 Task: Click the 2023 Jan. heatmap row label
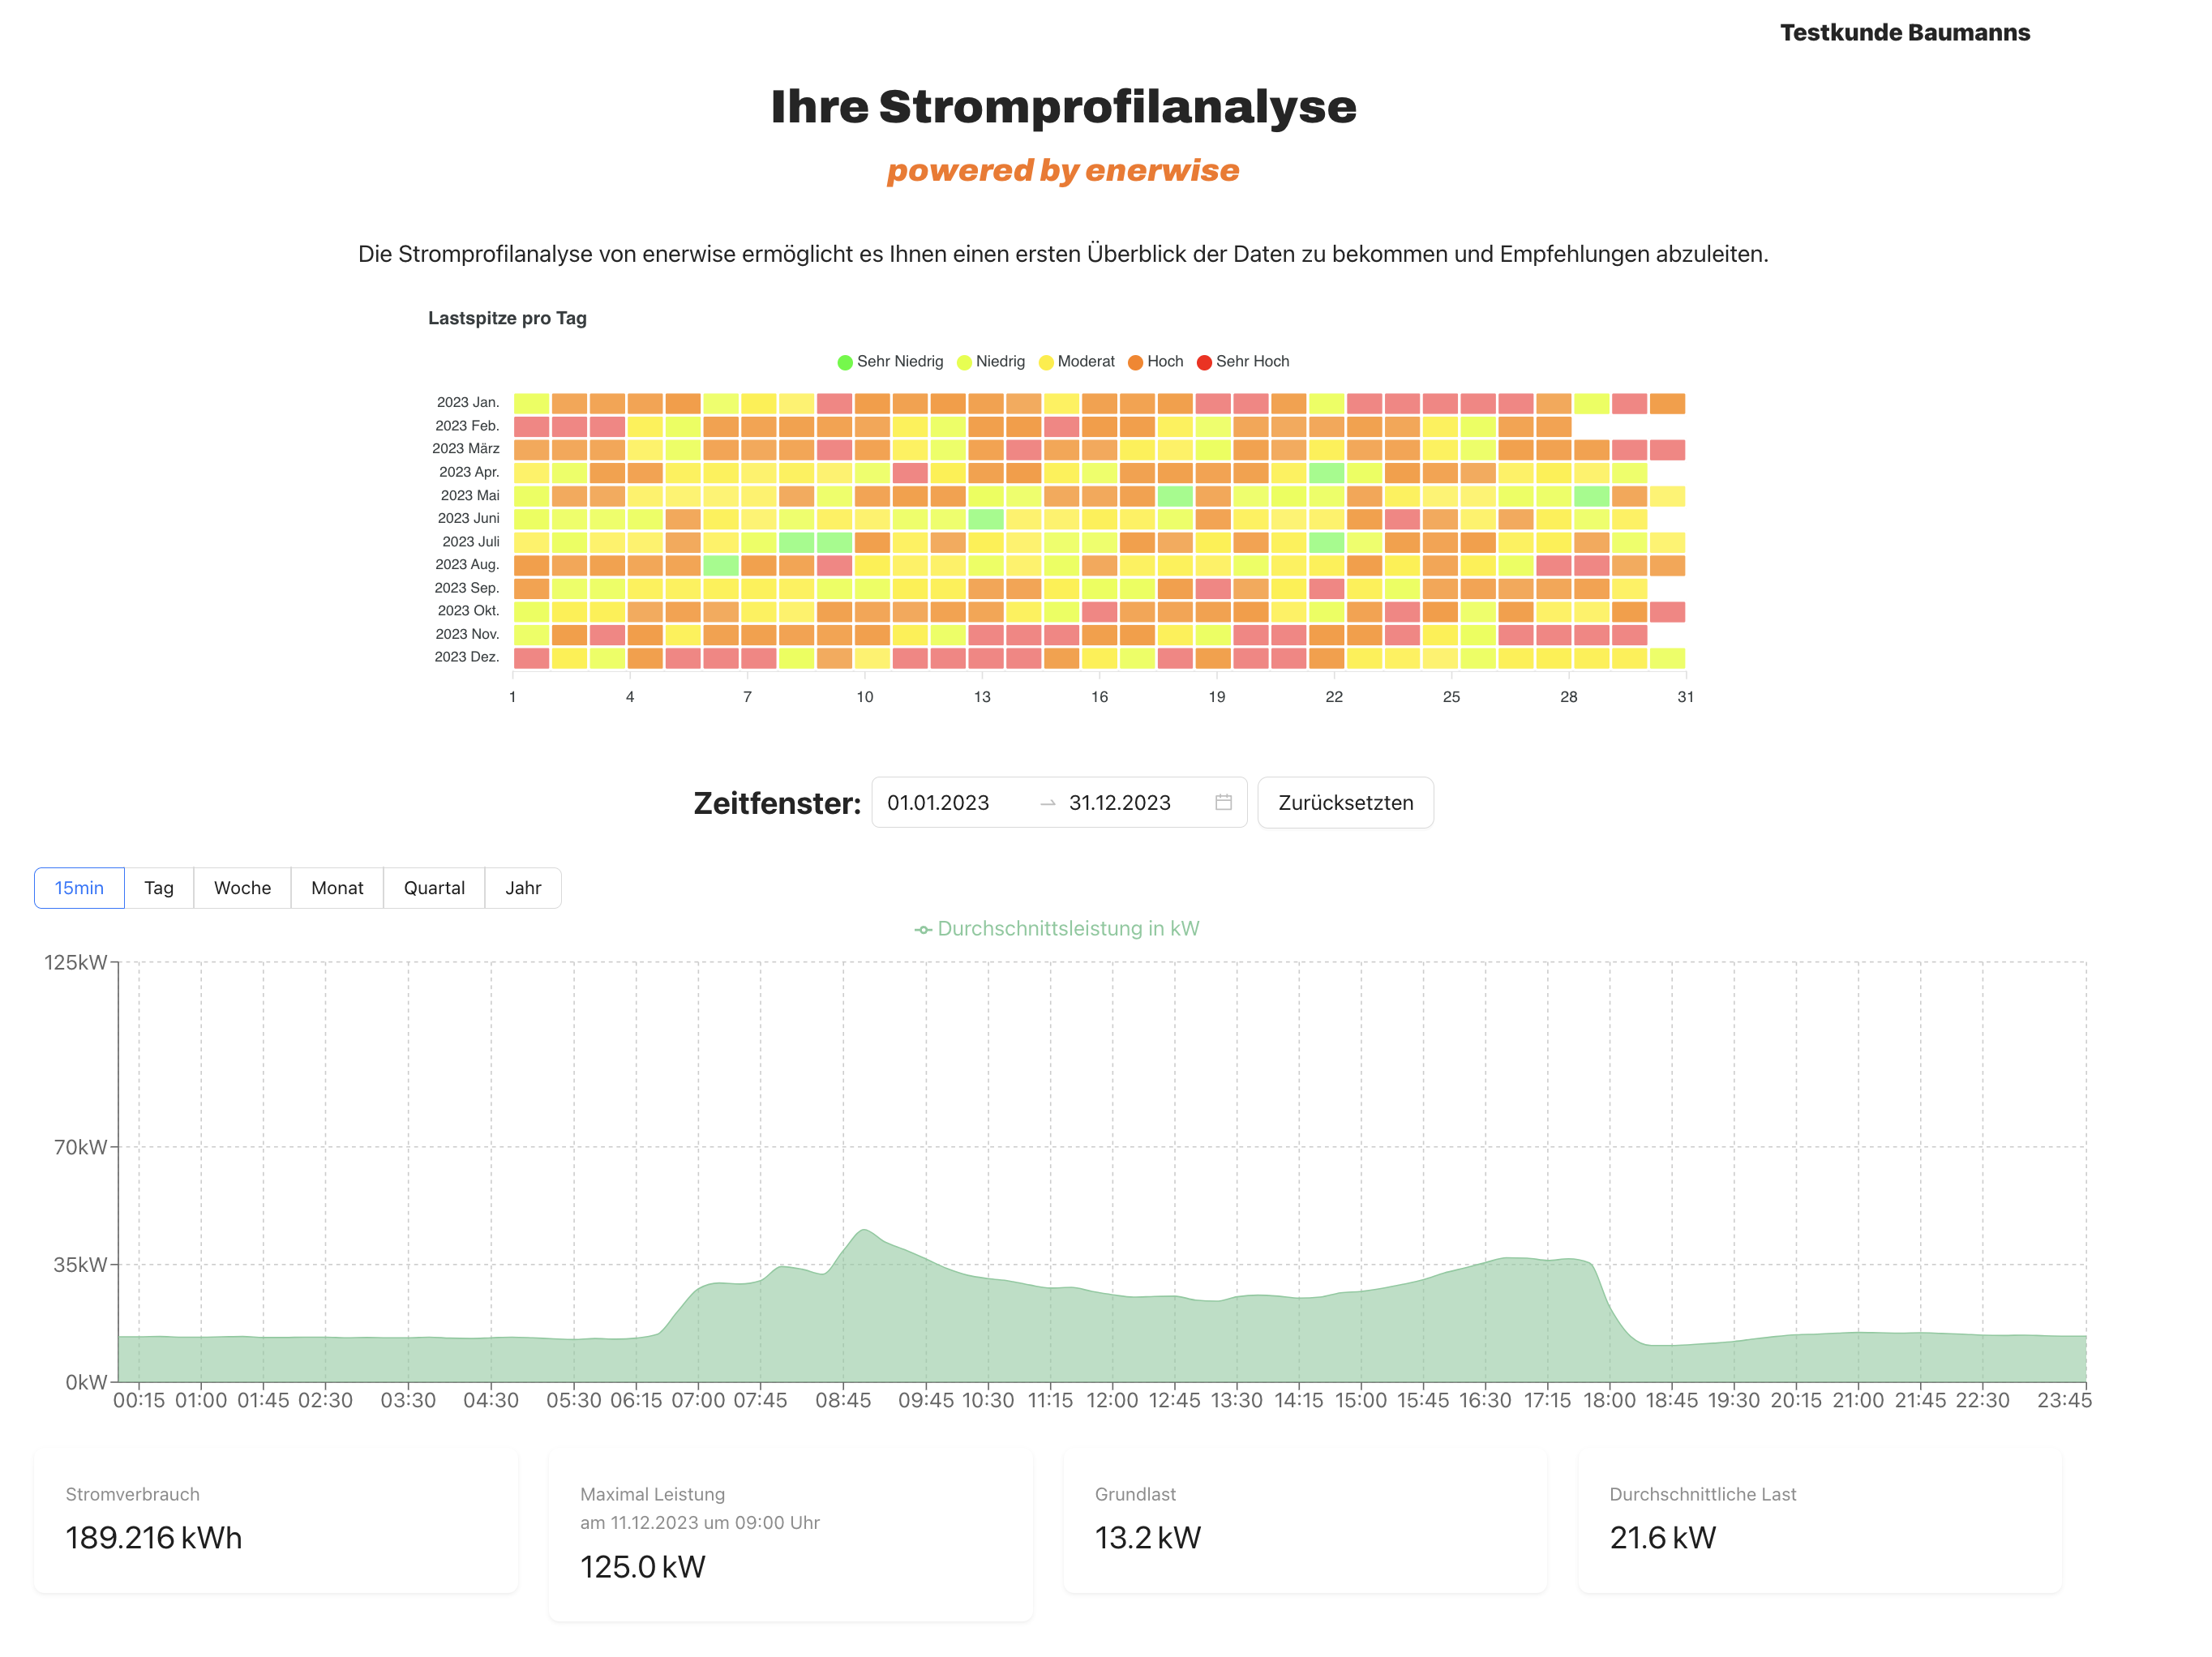coord(468,402)
